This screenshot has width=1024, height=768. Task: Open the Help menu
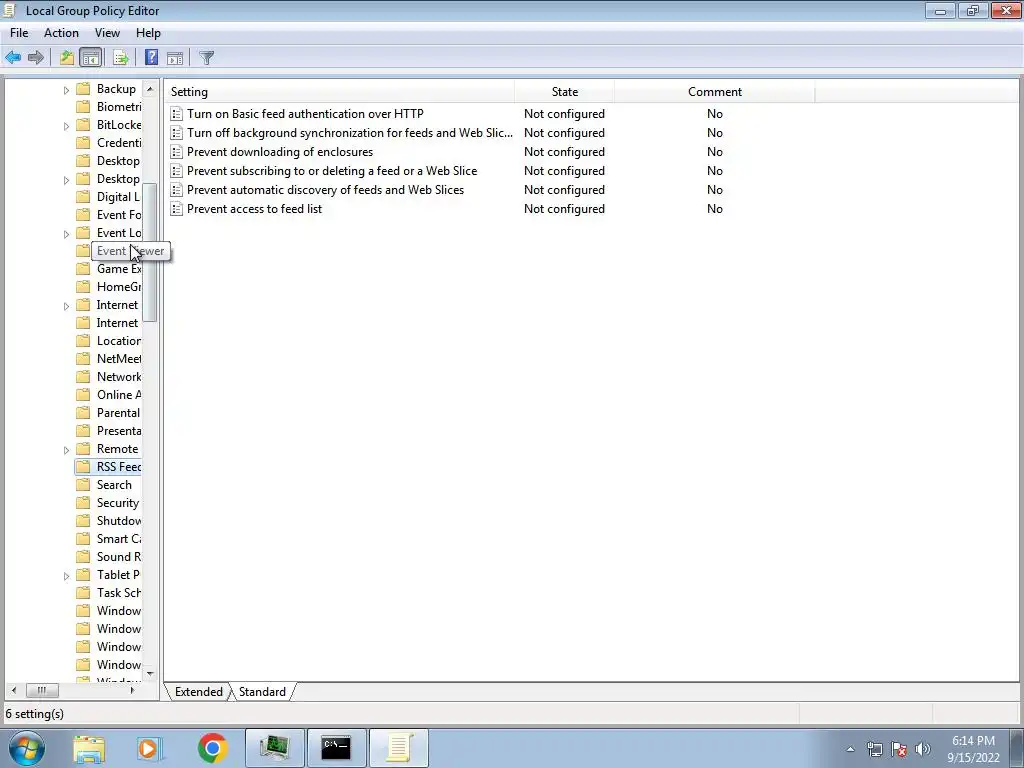click(148, 33)
